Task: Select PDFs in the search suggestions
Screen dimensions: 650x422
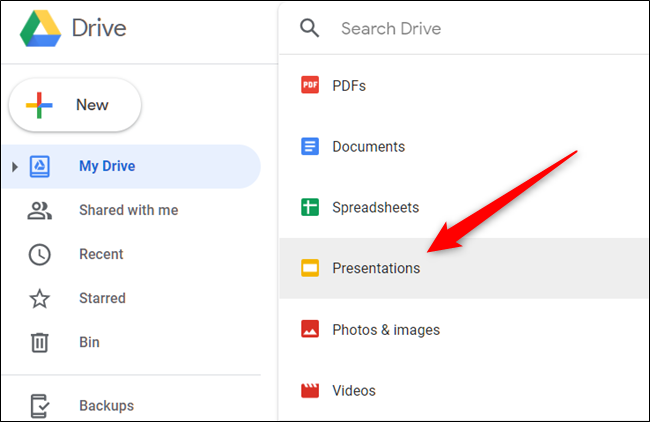Action: point(349,86)
